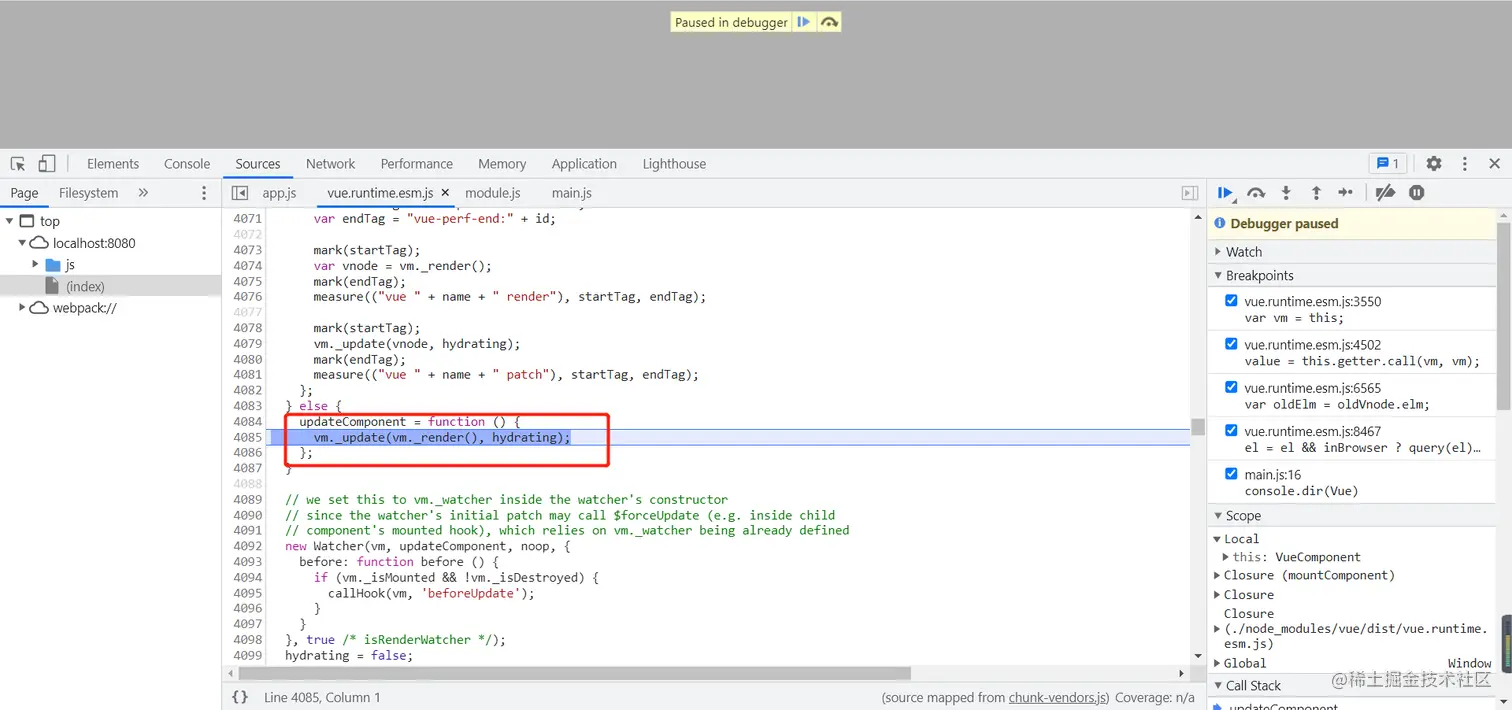The height and width of the screenshot is (710, 1512).
Task: Click the debugger sidebar vertical scrollbar
Action: pos(1504,315)
